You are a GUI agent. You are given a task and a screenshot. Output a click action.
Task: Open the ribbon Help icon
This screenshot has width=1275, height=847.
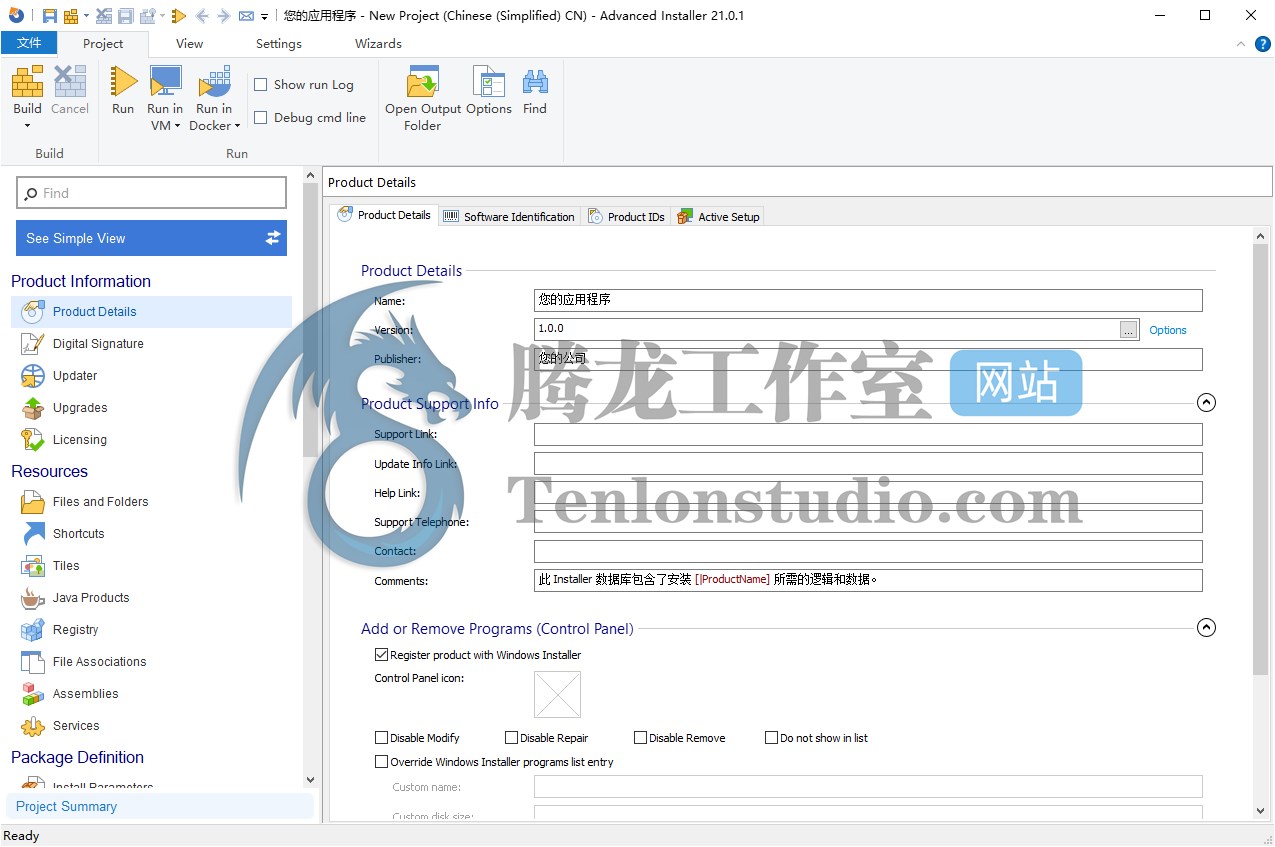tap(1261, 44)
